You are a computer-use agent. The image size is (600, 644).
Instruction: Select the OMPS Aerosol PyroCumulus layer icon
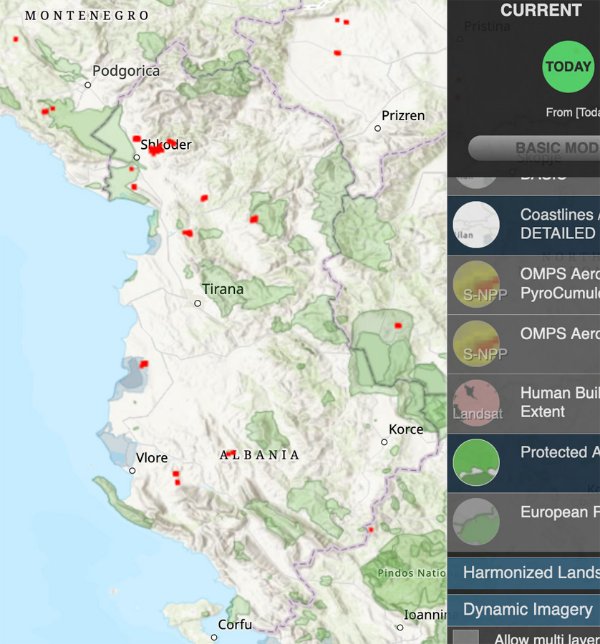(x=476, y=284)
